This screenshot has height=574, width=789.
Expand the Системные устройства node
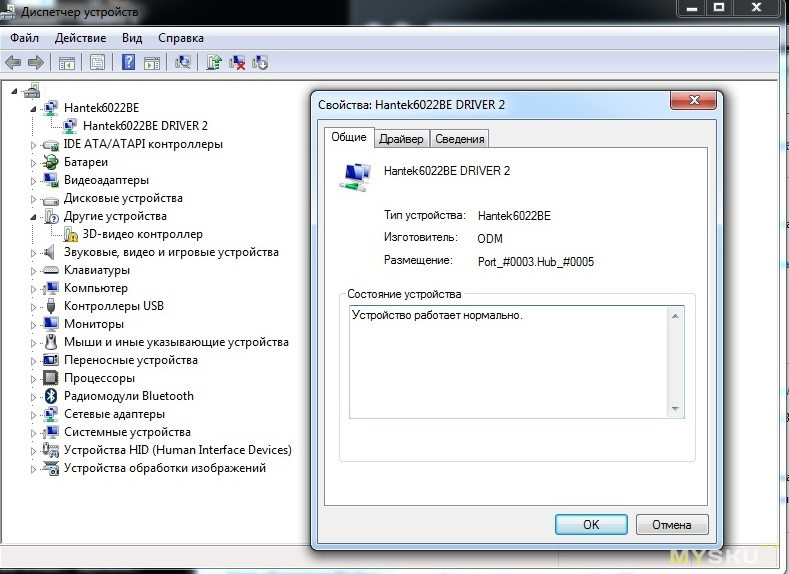coord(33,433)
